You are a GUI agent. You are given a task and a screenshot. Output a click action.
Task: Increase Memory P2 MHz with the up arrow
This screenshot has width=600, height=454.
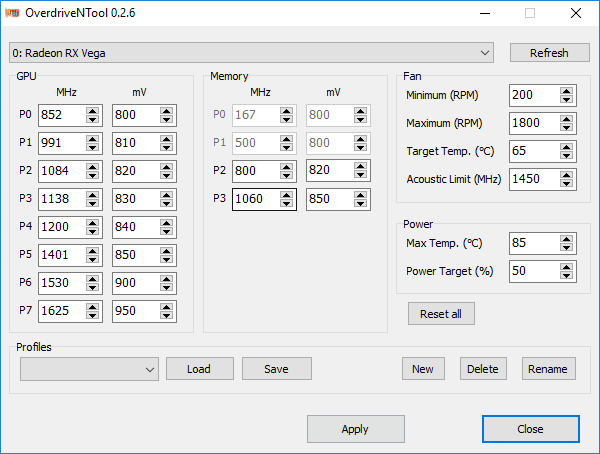click(287, 167)
